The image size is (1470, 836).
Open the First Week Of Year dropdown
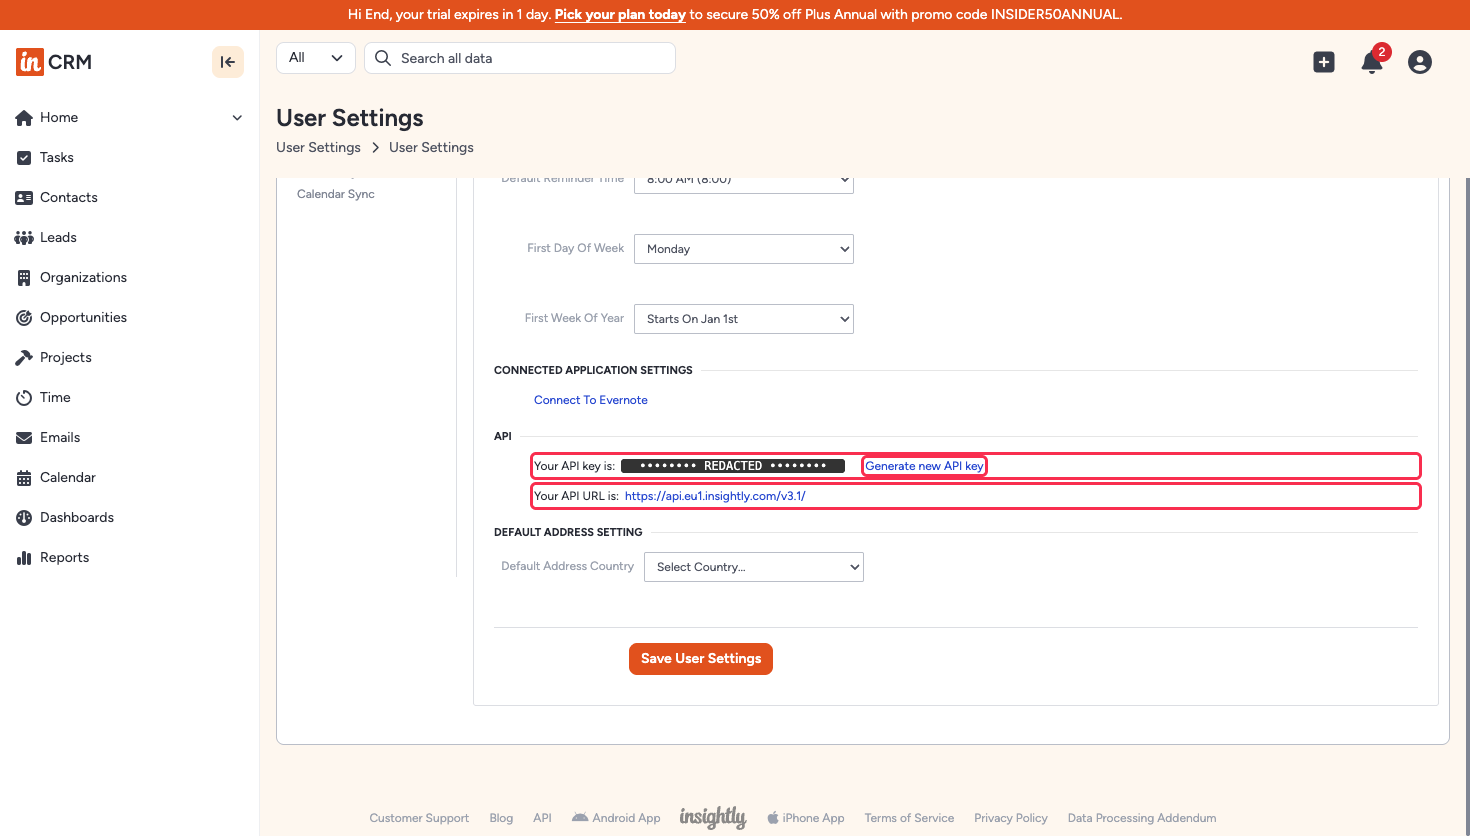coord(744,319)
